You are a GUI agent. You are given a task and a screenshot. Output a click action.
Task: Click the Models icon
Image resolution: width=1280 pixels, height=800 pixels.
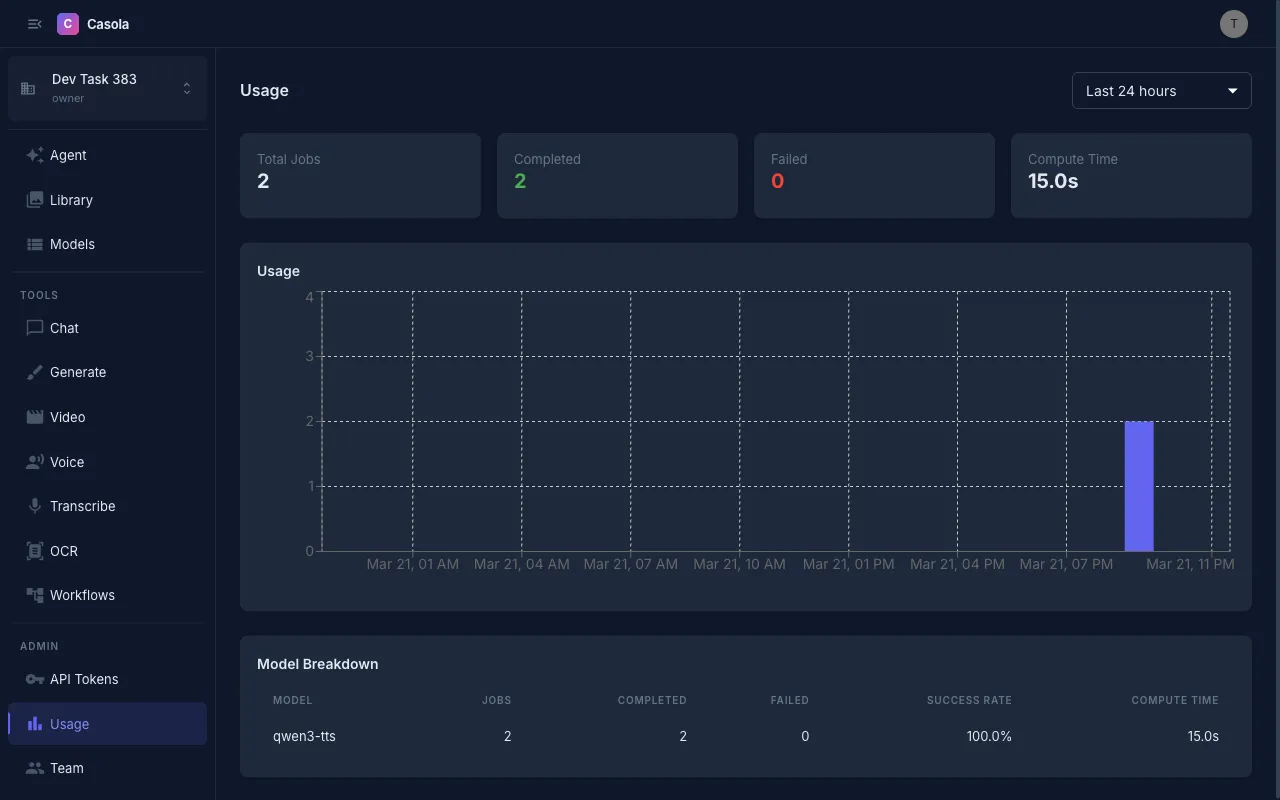click(34, 244)
